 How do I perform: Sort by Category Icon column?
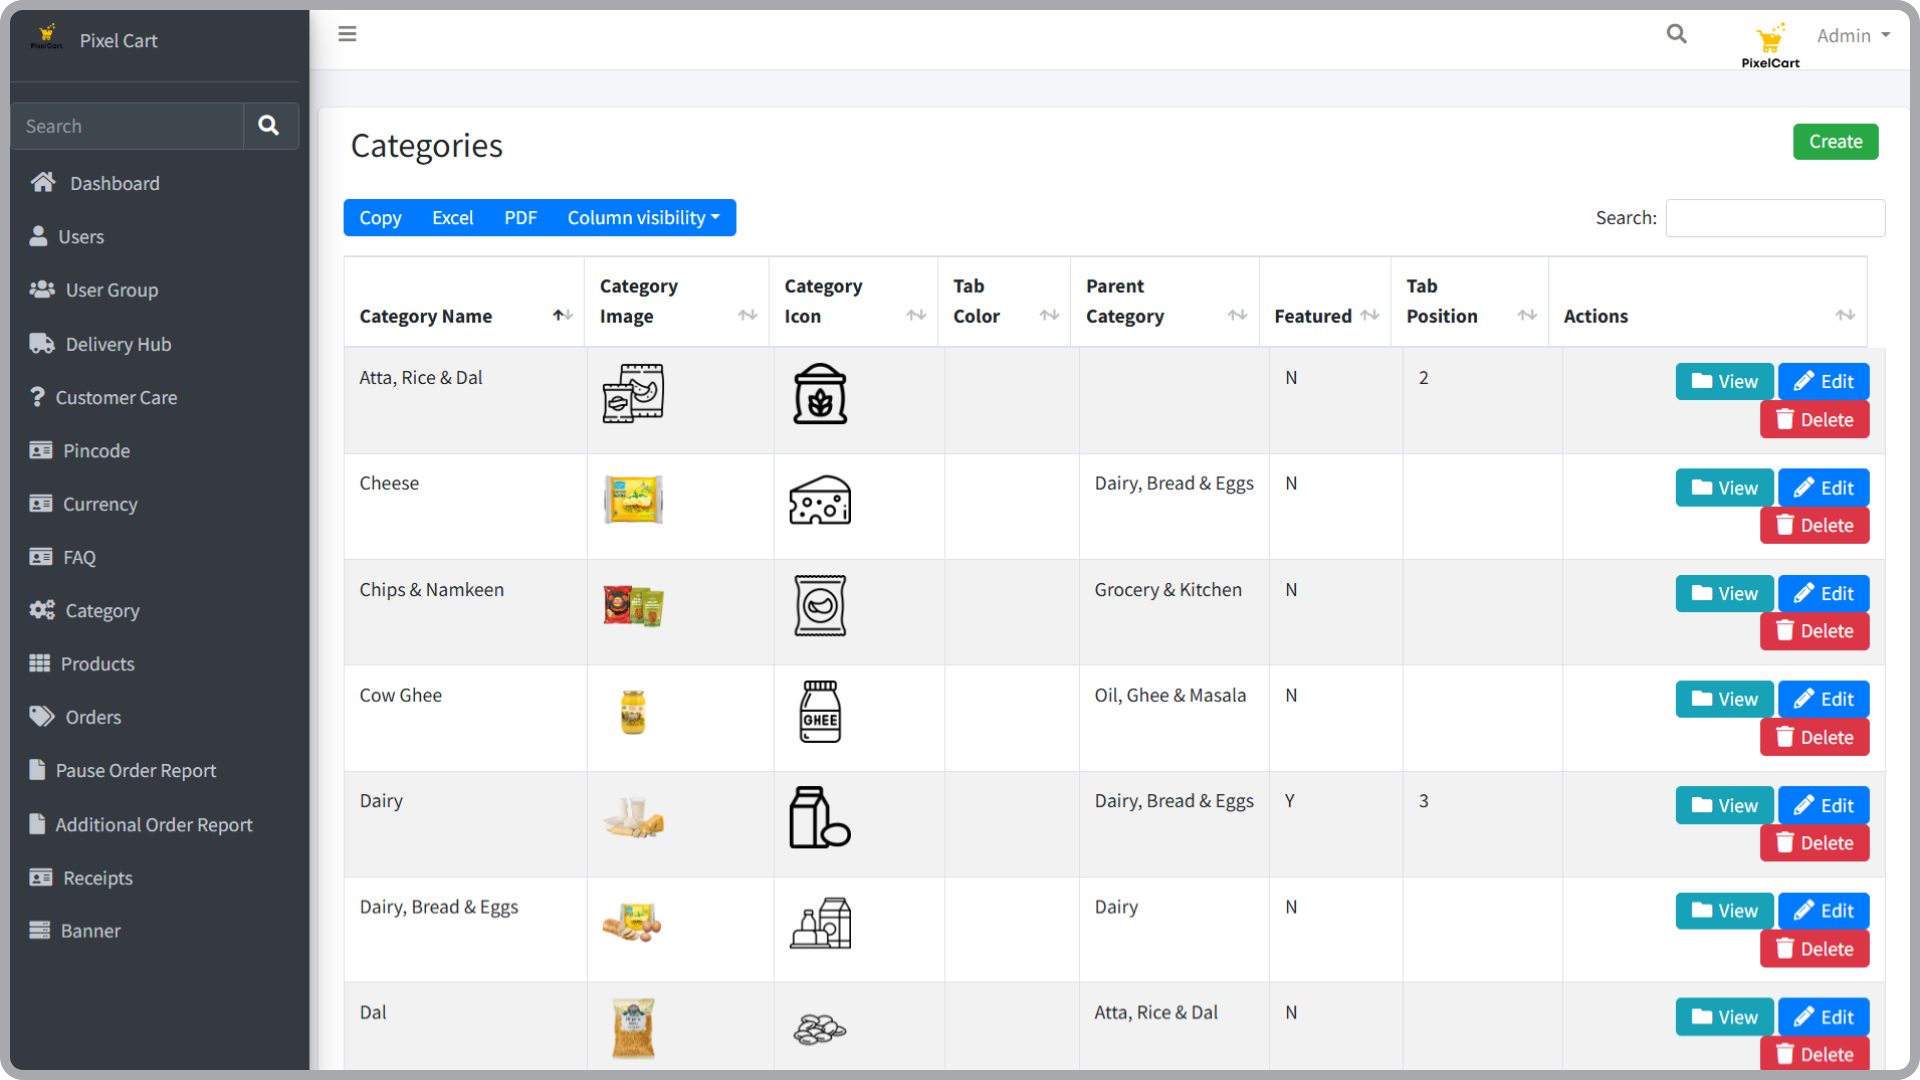854,301
